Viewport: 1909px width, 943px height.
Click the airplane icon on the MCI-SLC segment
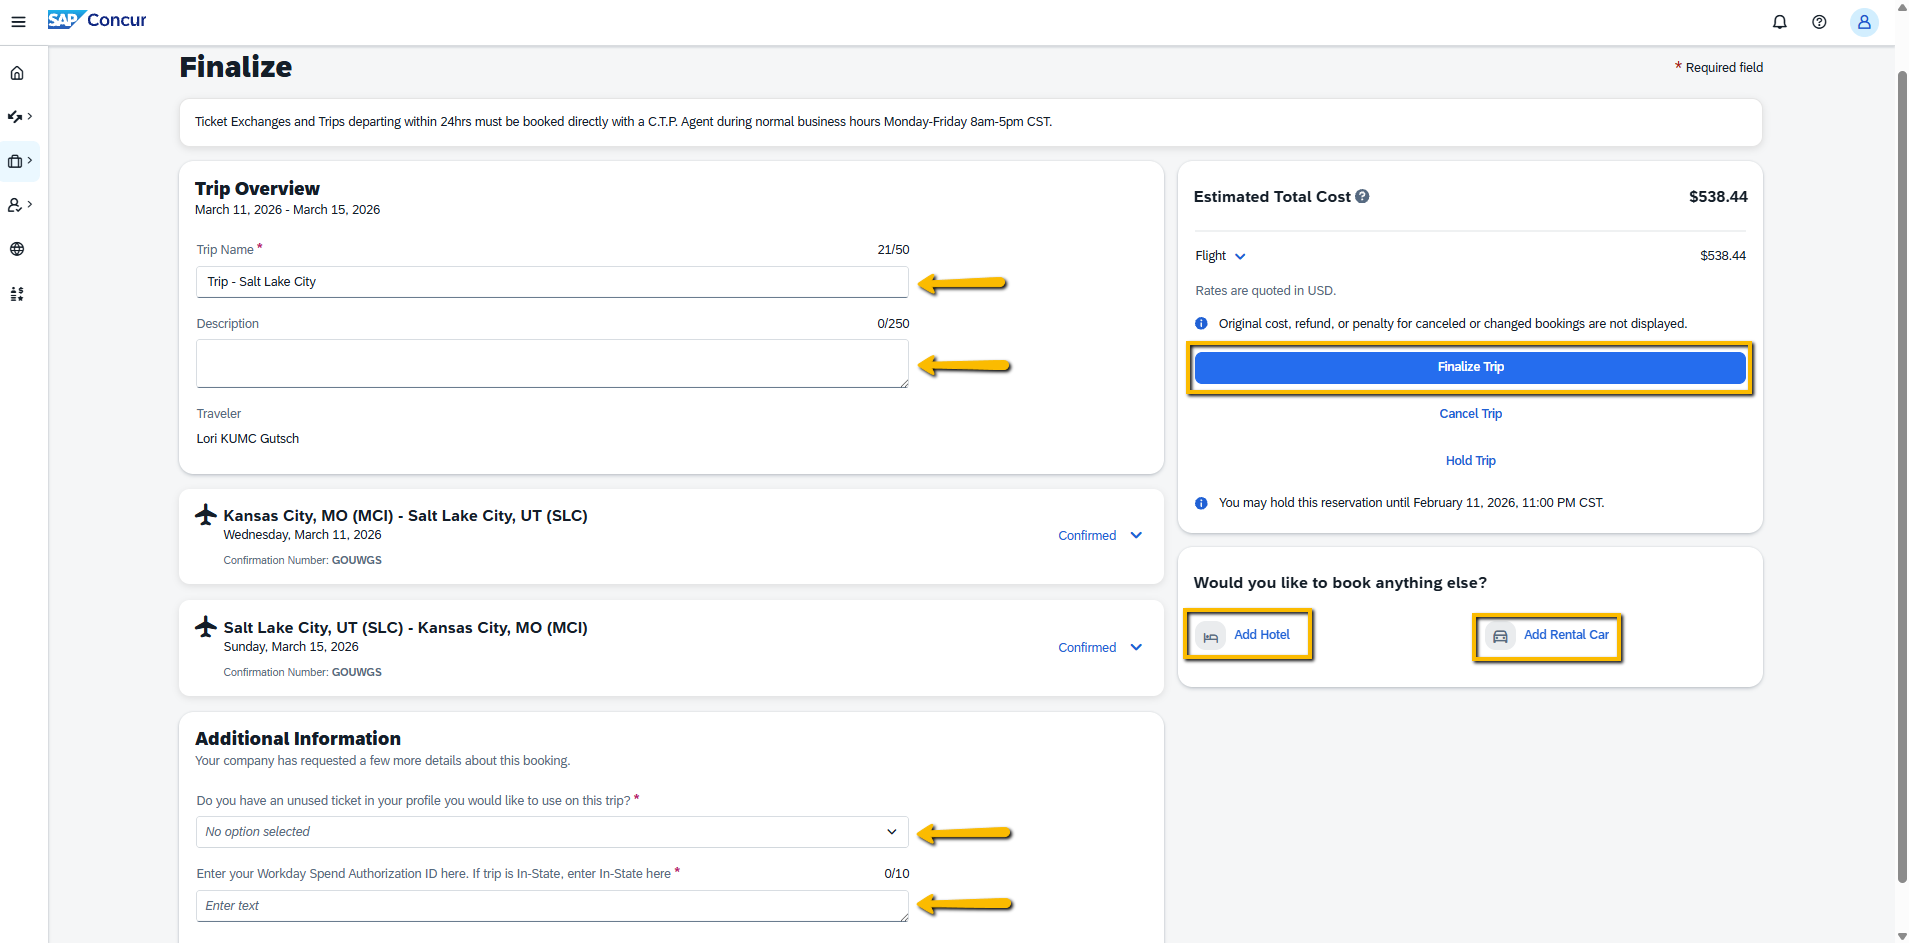coord(205,514)
